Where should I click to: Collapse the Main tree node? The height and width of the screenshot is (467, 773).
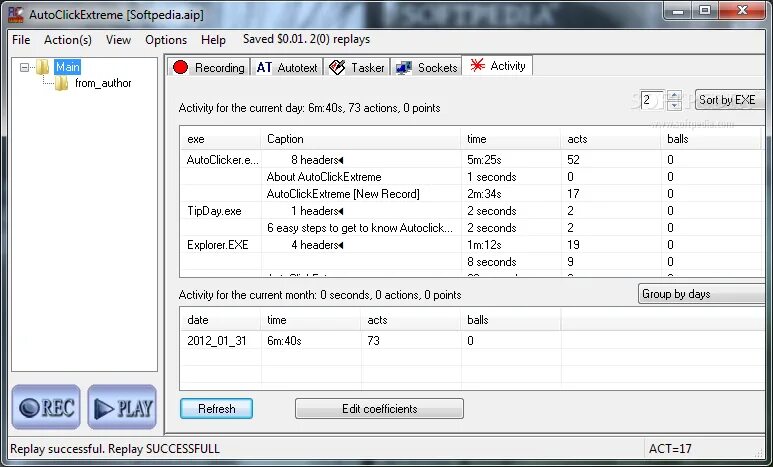(x=24, y=67)
